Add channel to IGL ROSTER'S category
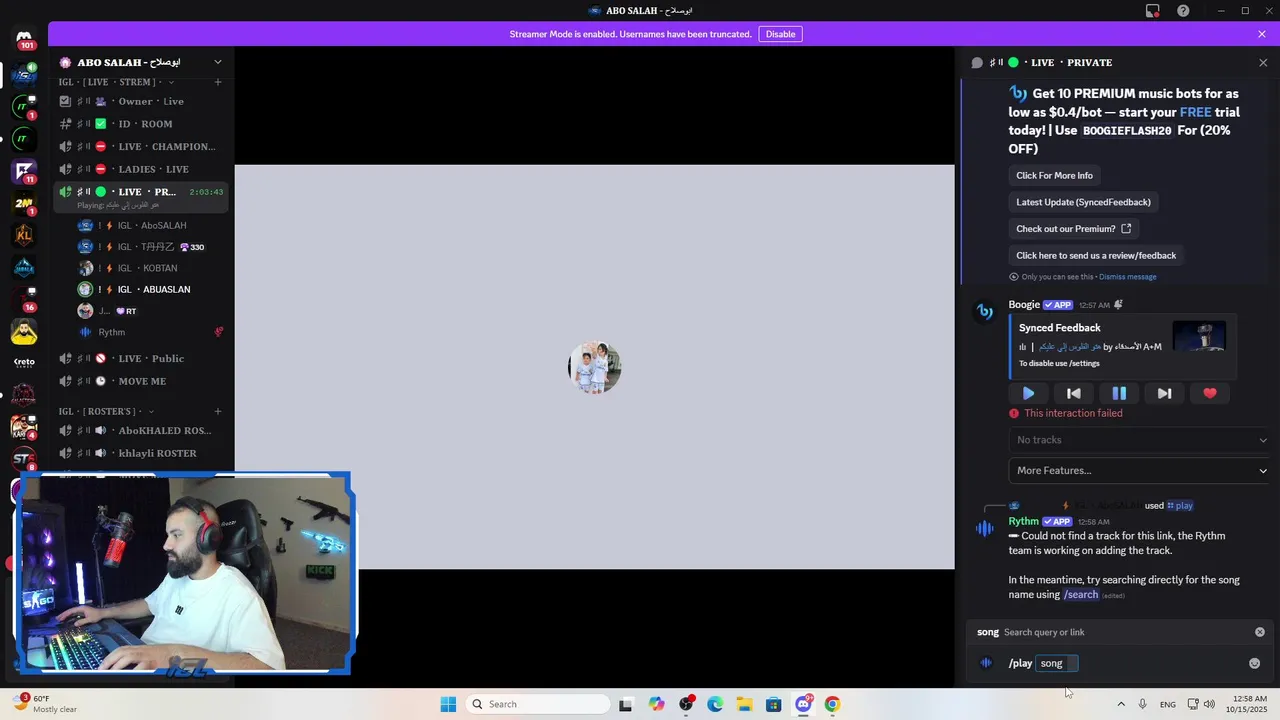The height and width of the screenshot is (720, 1280). click(x=218, y=411)
